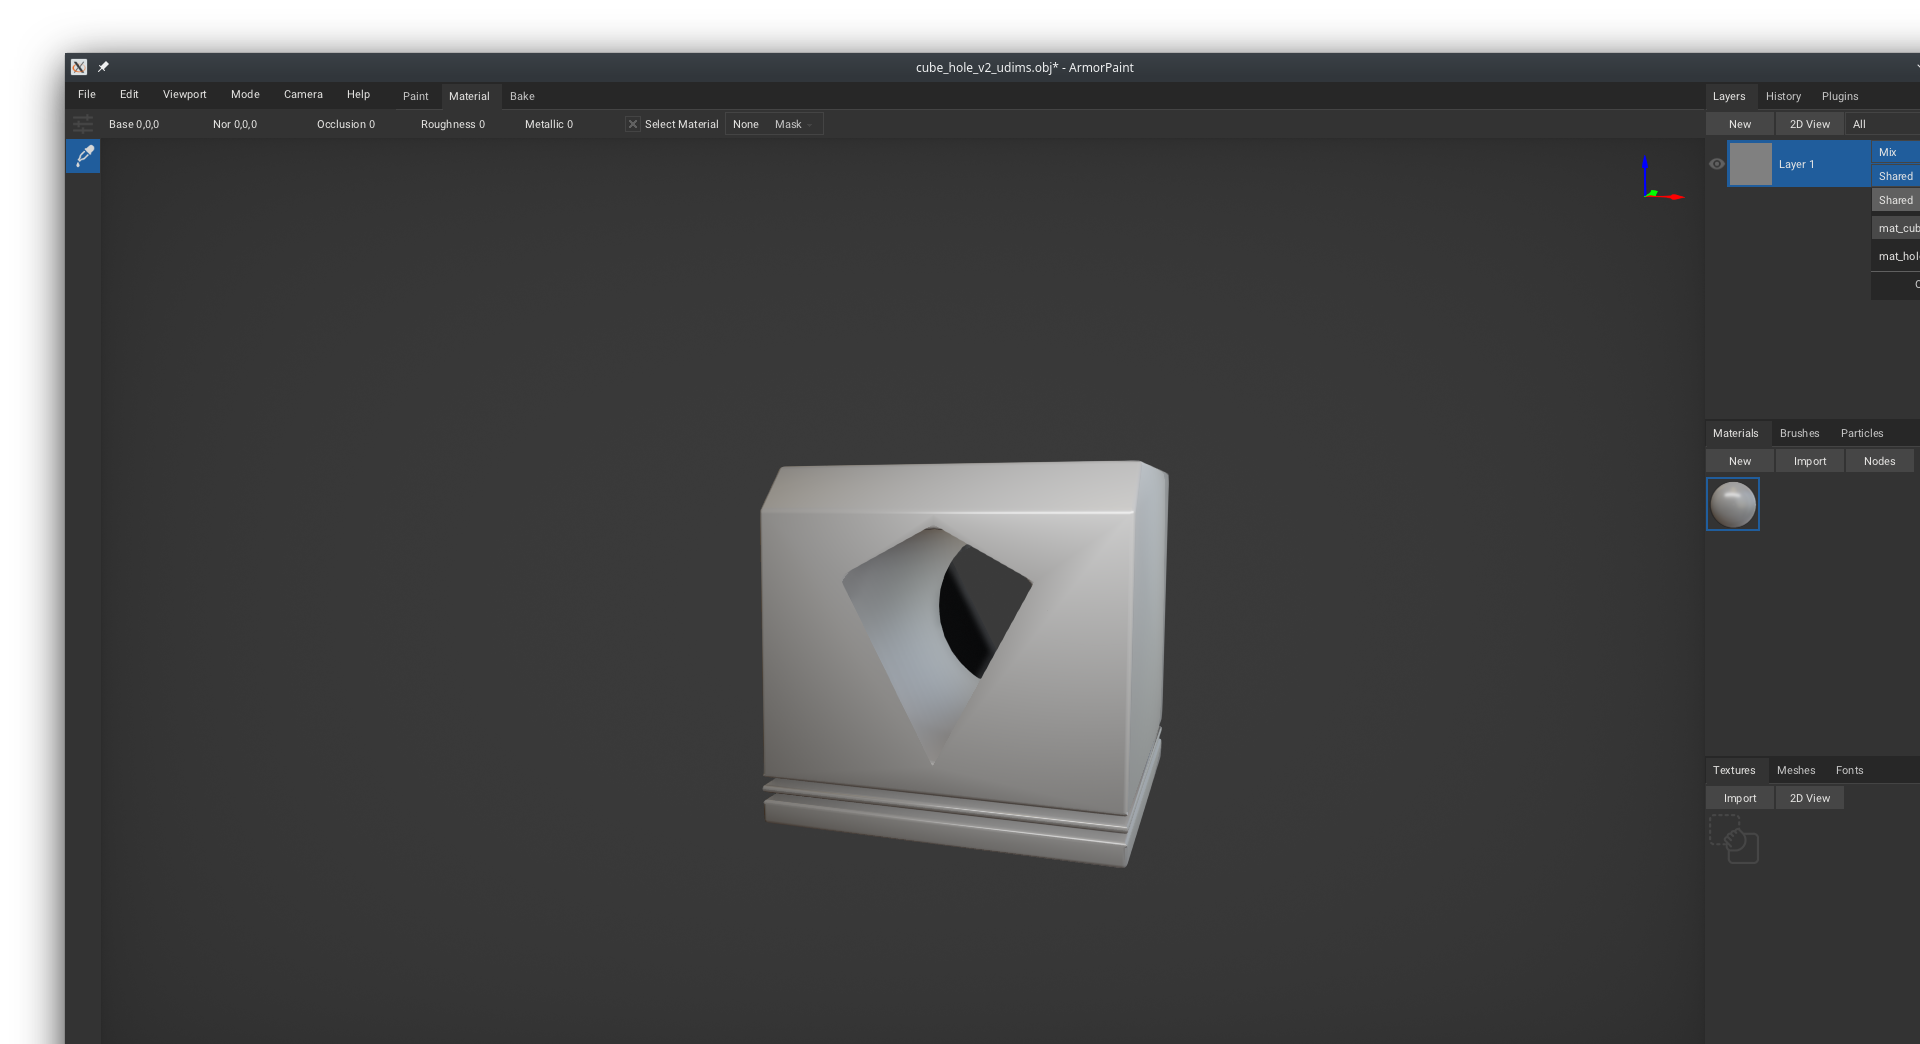
Task: Switch to the Bake tab
Action: (522, 96)
